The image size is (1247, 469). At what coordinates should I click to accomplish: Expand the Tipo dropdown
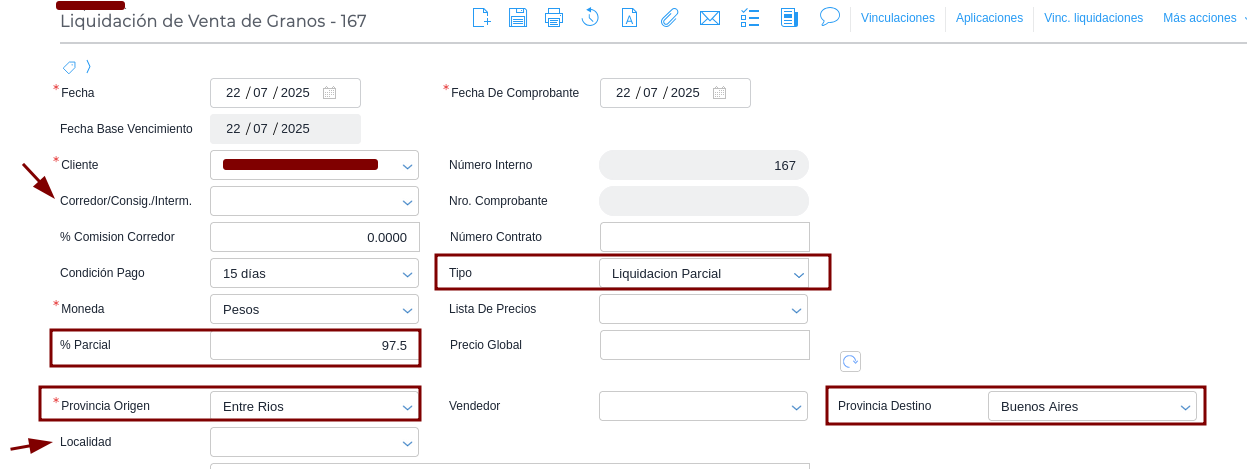(x=703, y=273)
